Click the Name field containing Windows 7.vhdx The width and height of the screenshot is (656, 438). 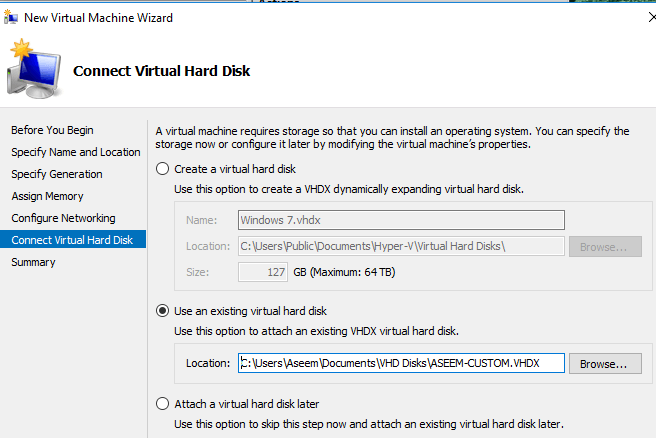[x=401, y=220]
